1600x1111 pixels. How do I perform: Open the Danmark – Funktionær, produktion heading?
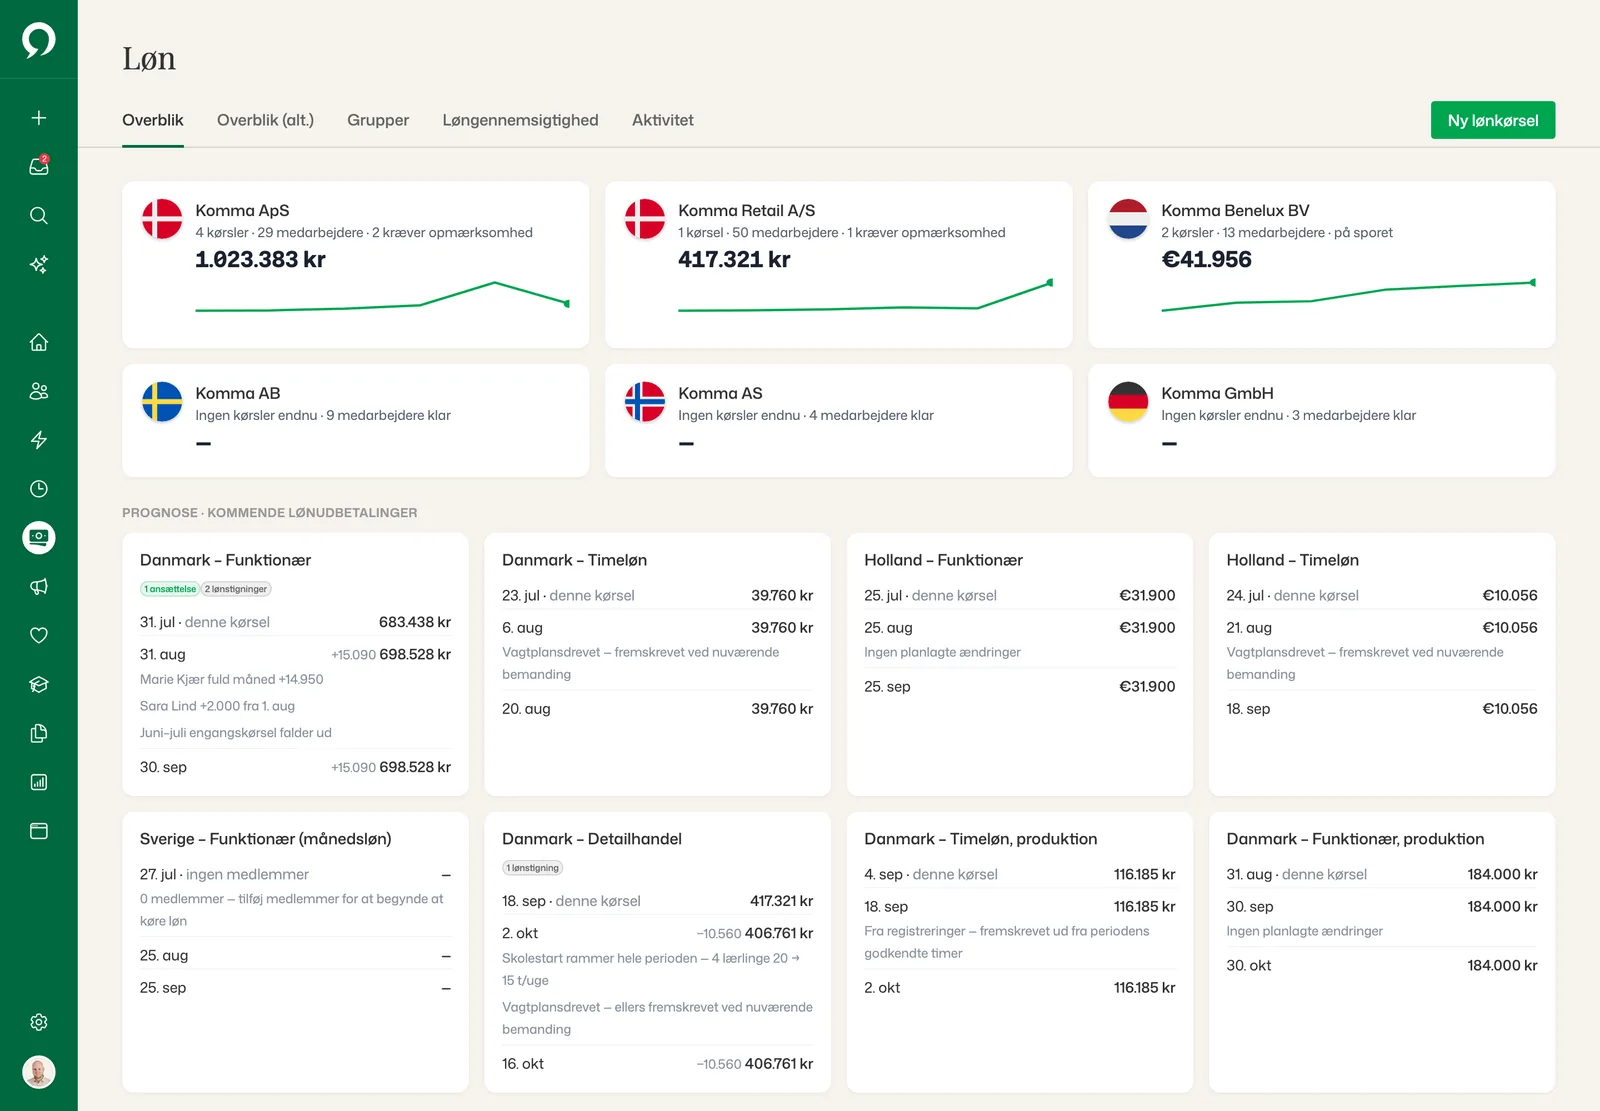(x=1355, y=839)
